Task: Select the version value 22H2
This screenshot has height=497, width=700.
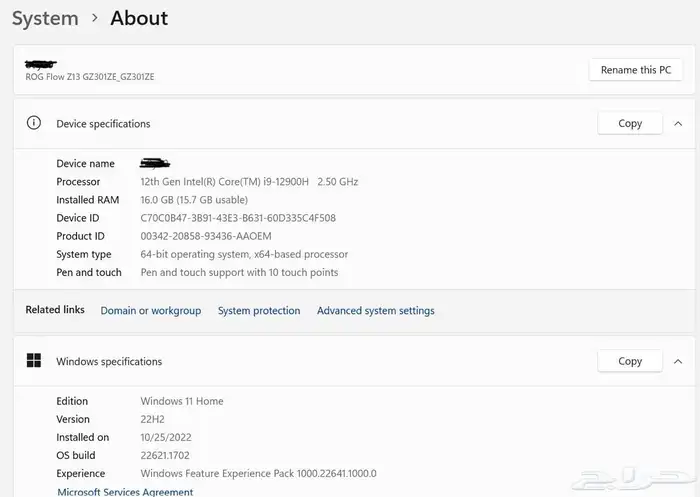Action: 152,419
